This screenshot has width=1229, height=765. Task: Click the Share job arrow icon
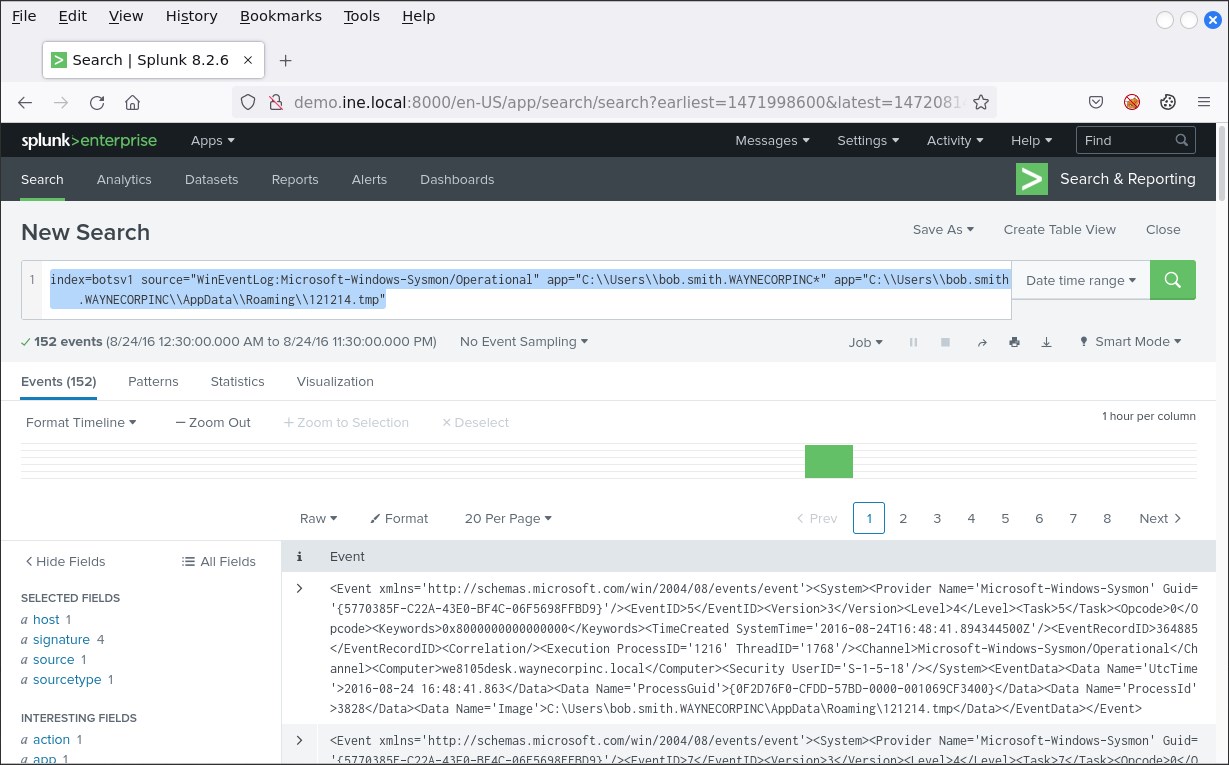(982, 342)
